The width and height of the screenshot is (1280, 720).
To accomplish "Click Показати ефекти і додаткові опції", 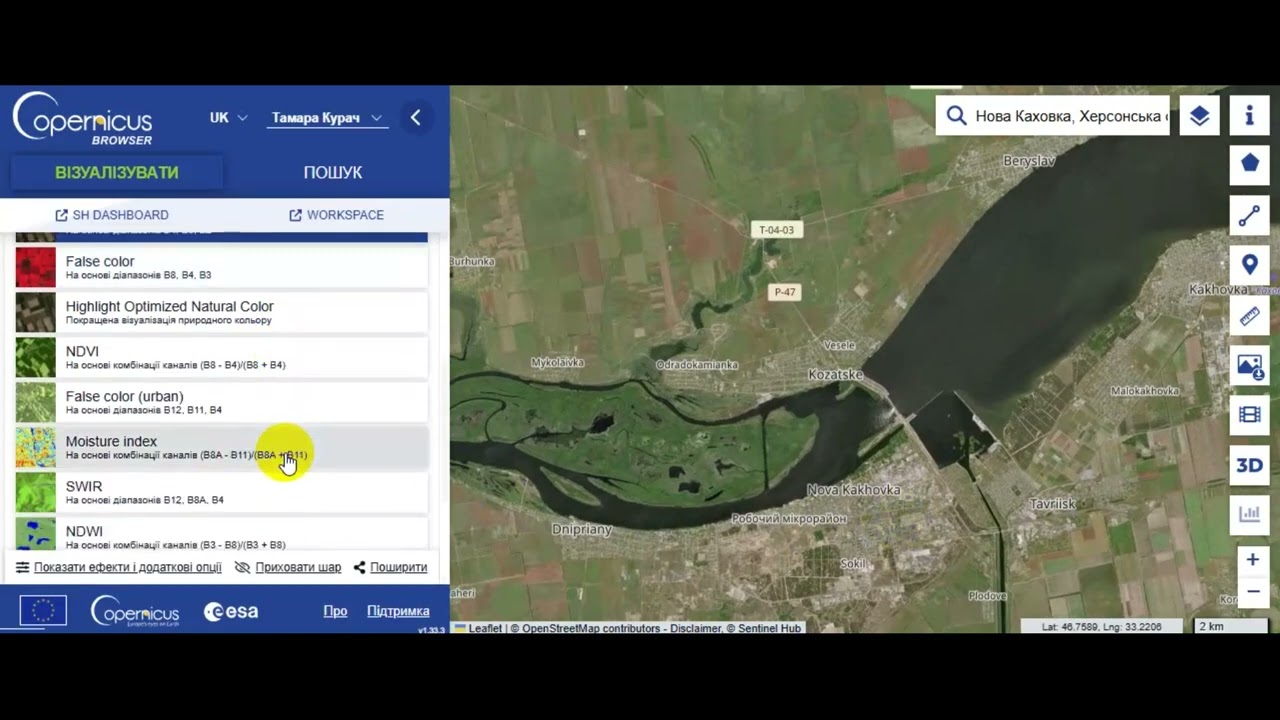I will [x=119, y=567].
